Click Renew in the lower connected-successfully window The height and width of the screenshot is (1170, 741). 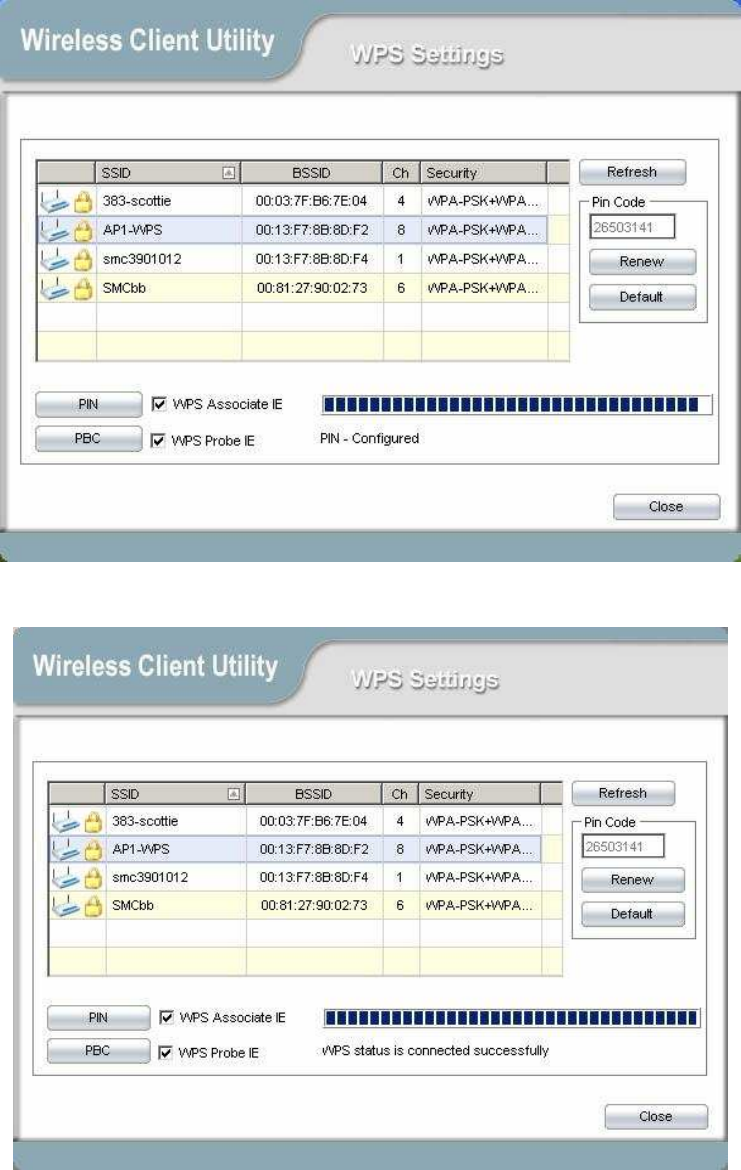pos(632,880)
